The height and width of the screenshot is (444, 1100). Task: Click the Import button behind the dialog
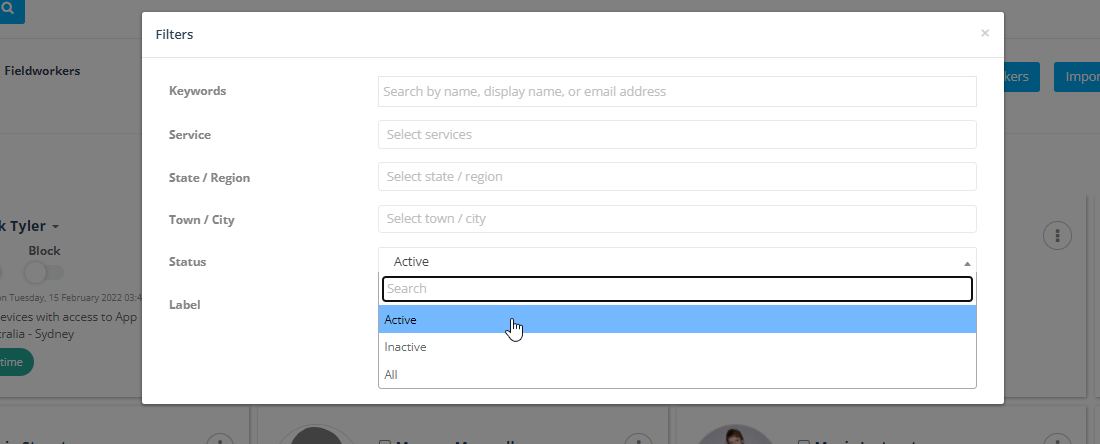pyautogui.click(x=1077, y=77)
